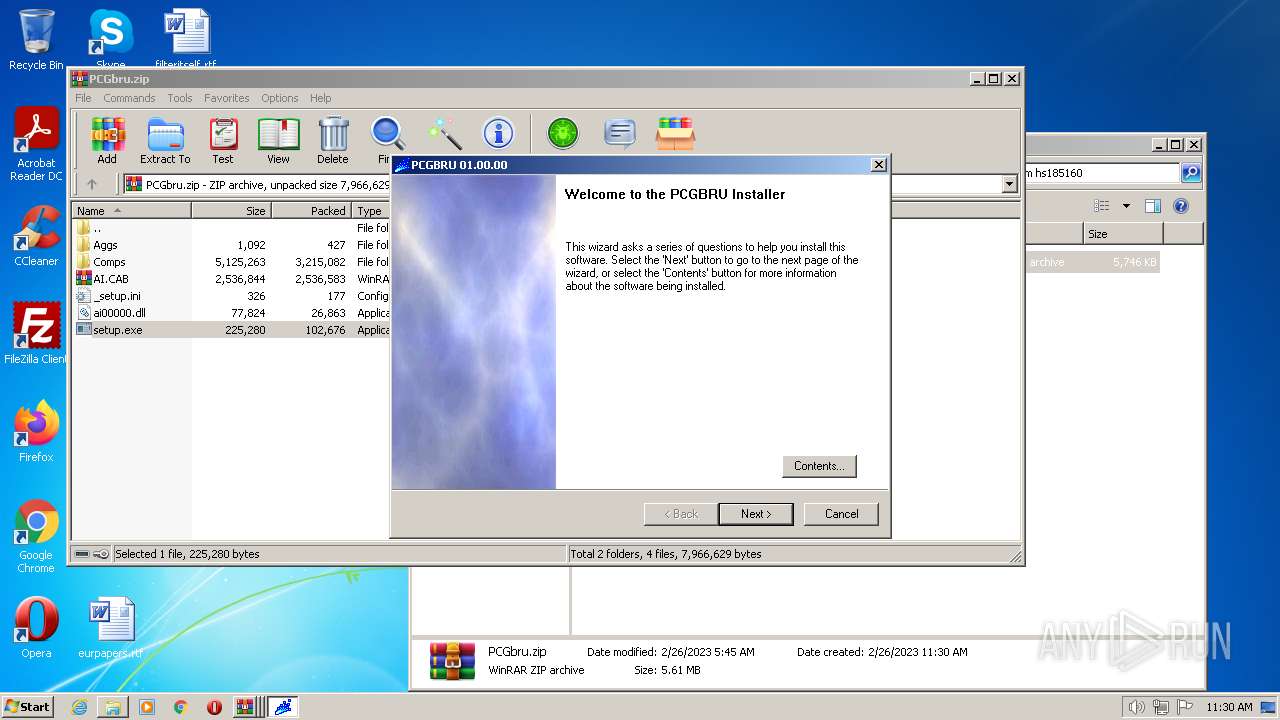Sort by the Packed column header
Viewport: 1280px width, 720px height.
[311, 211]
